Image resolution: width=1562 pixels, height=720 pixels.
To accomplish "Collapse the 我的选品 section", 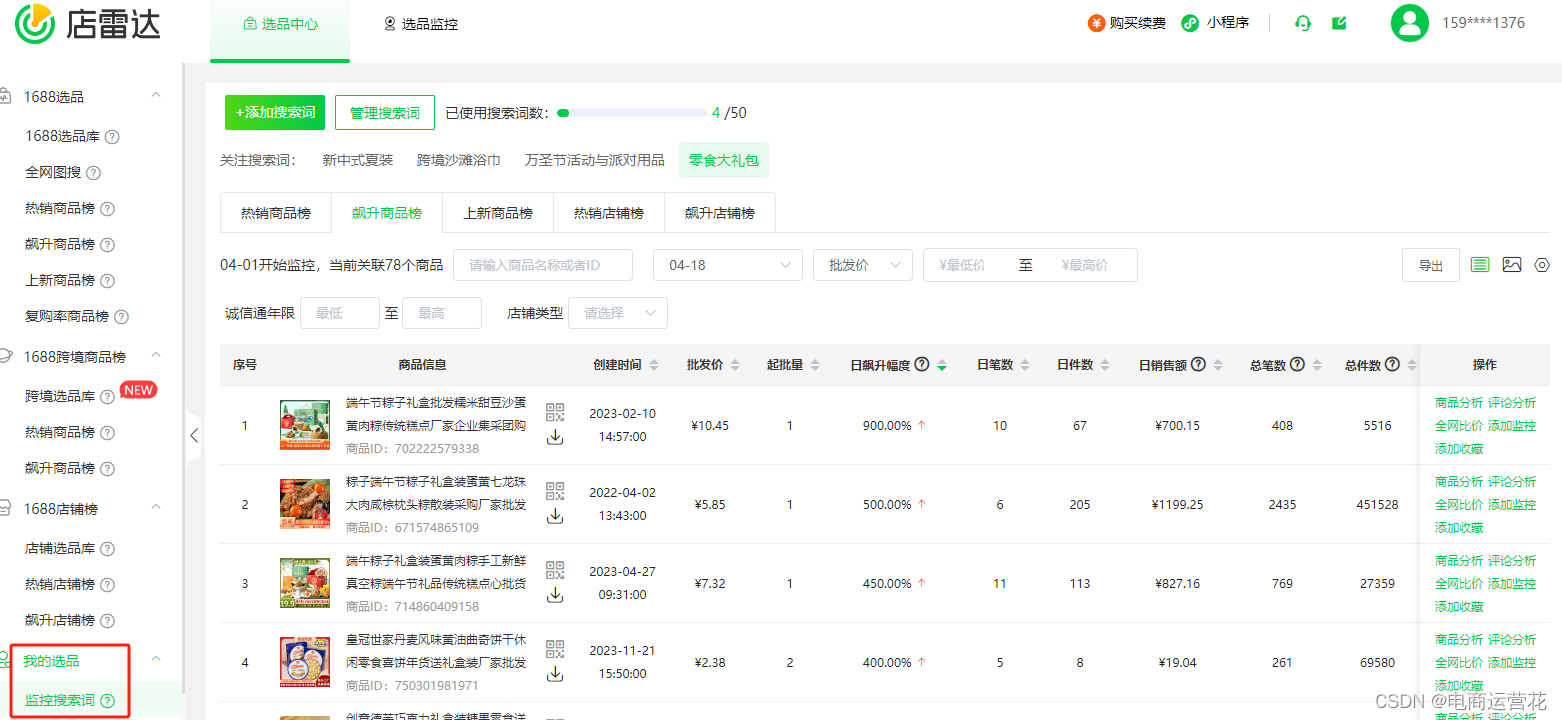I will click(x=156, y=660).
